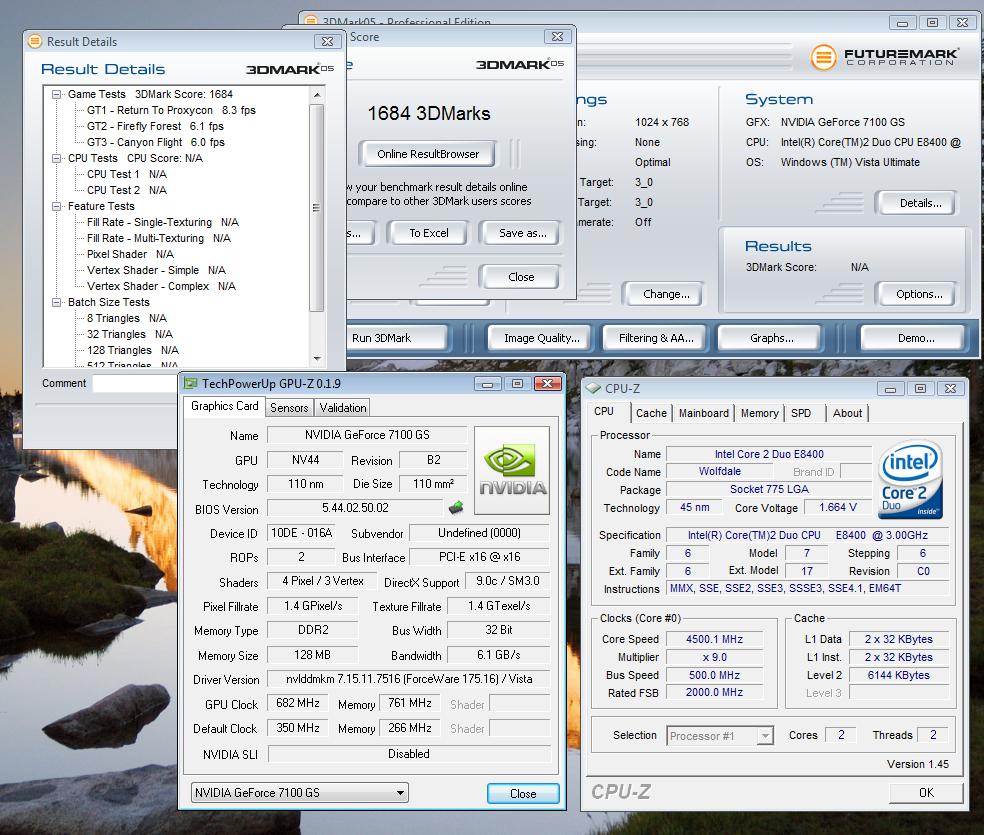Select the GT1 - Return To Proxycon row
This screenshot has width=984, height=835.
coord(171,110)
